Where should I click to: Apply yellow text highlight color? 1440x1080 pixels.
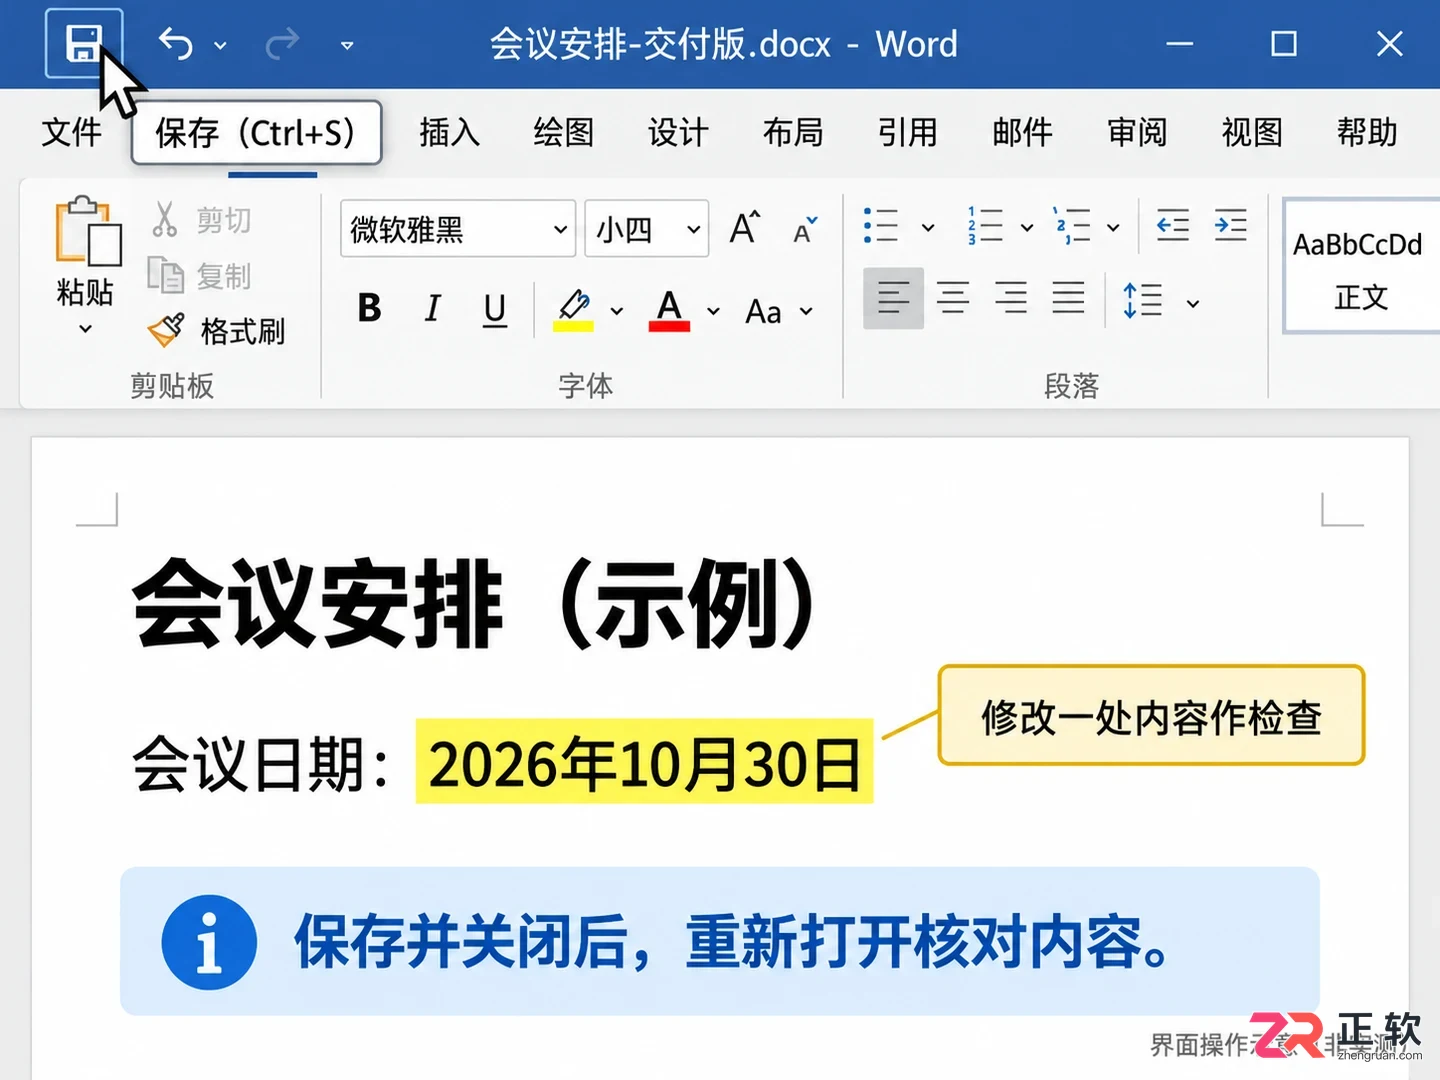click(x=573, y=310)
